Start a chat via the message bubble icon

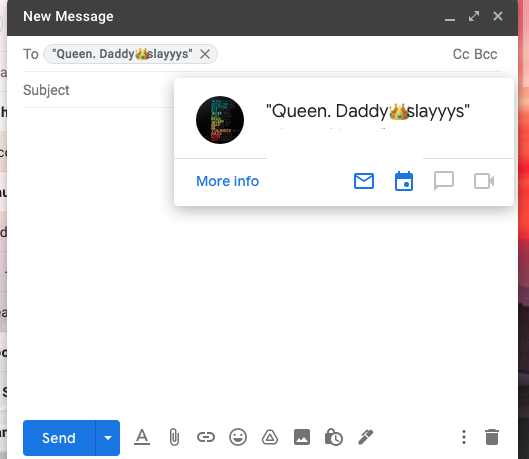444,181
